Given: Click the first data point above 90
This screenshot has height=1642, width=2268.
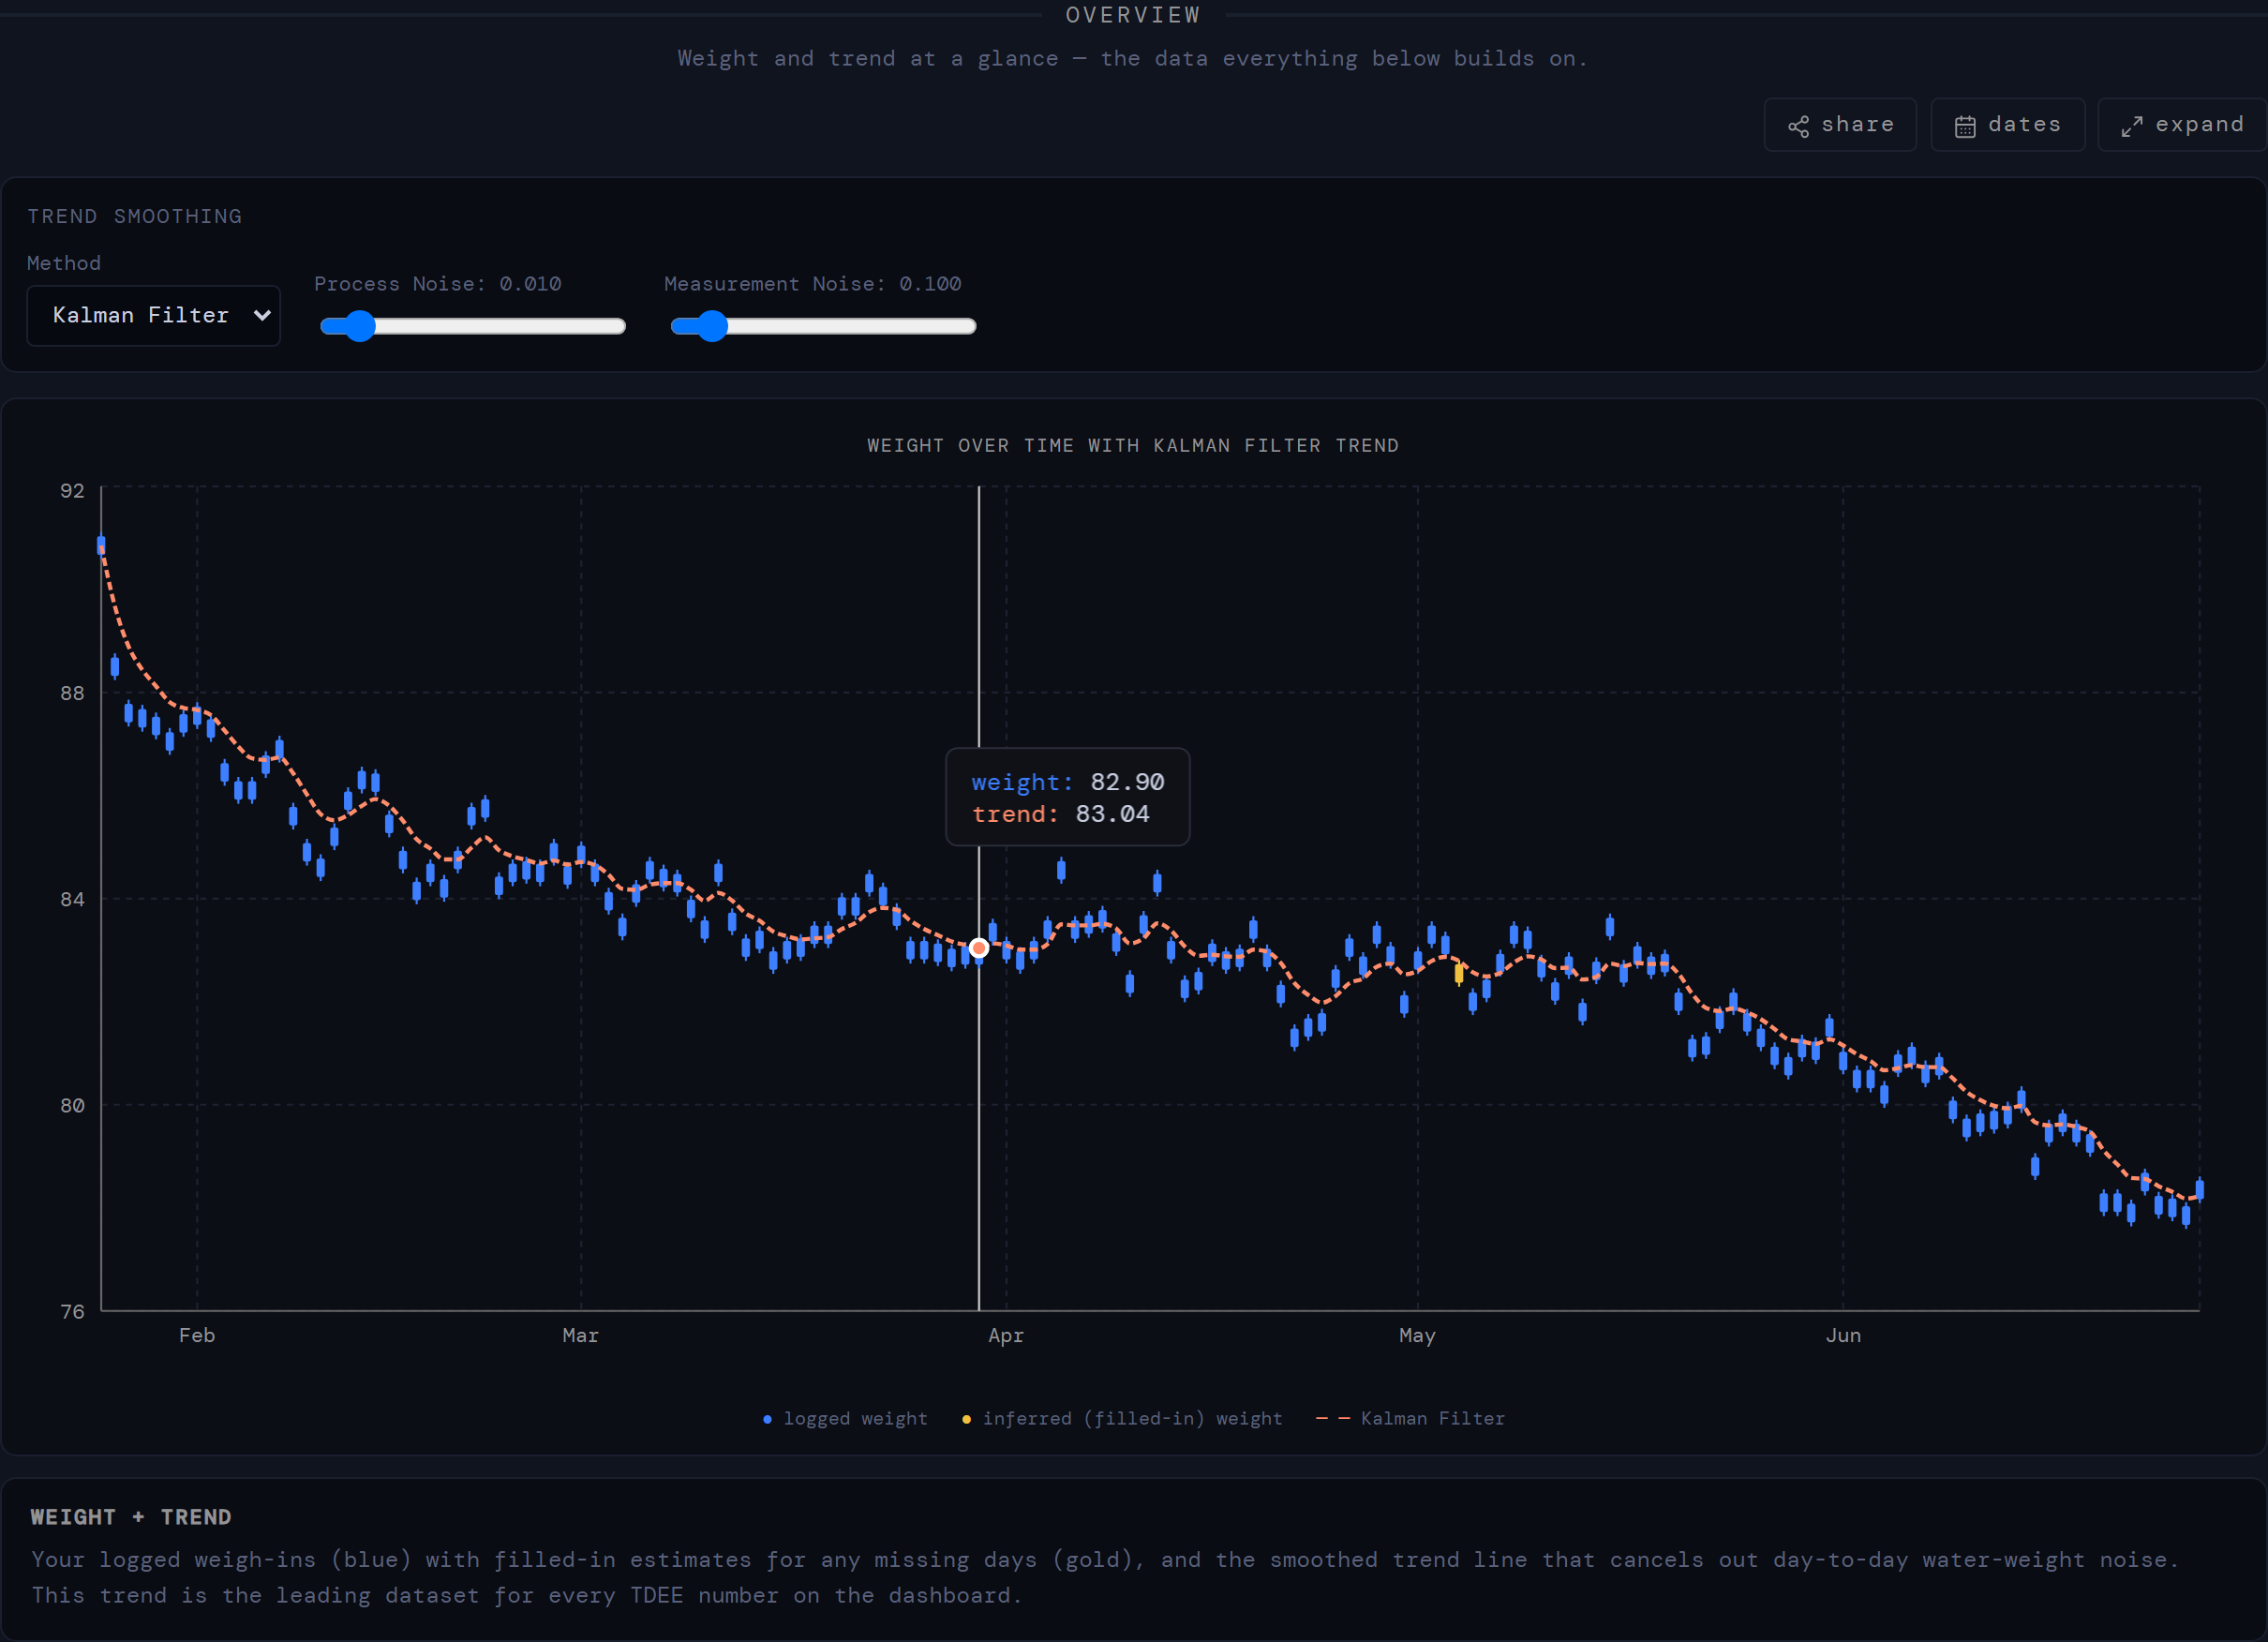Looking at the screenshot, I should (101, 545).
